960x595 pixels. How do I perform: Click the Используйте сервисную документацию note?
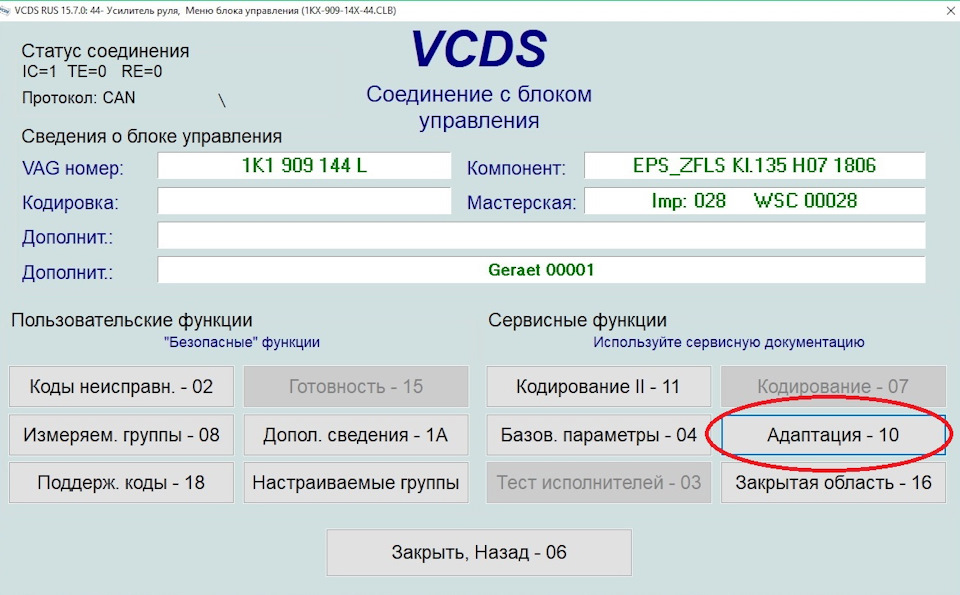pos(729,342)
